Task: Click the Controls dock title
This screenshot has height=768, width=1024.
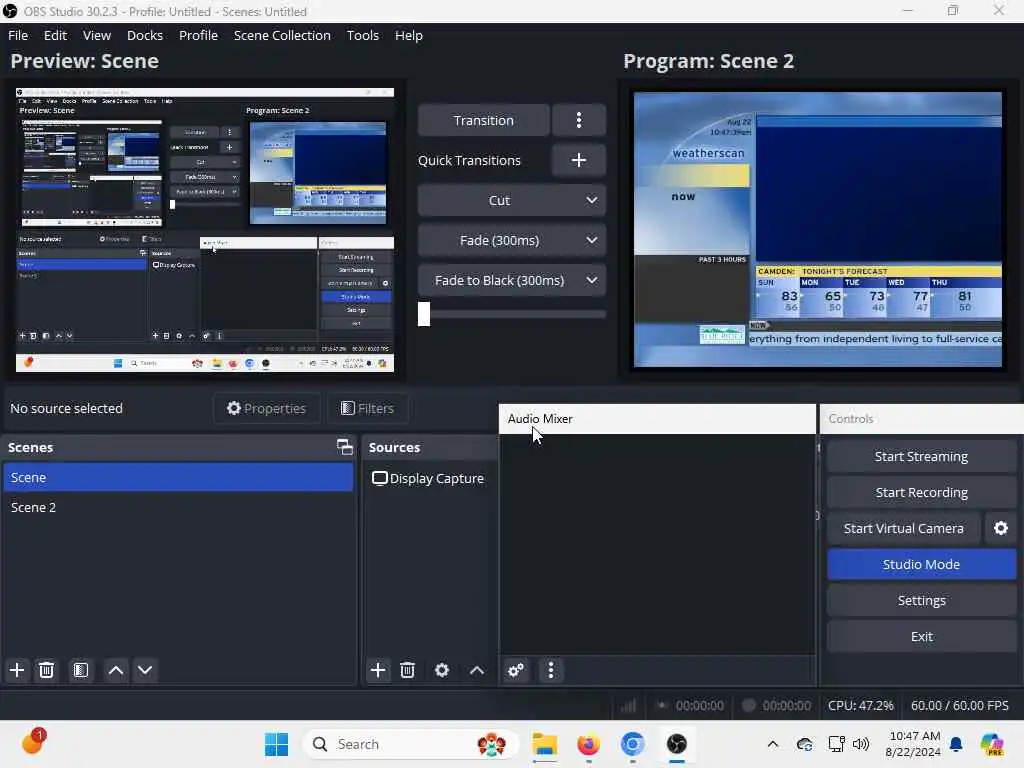Action: coord(850,419)
